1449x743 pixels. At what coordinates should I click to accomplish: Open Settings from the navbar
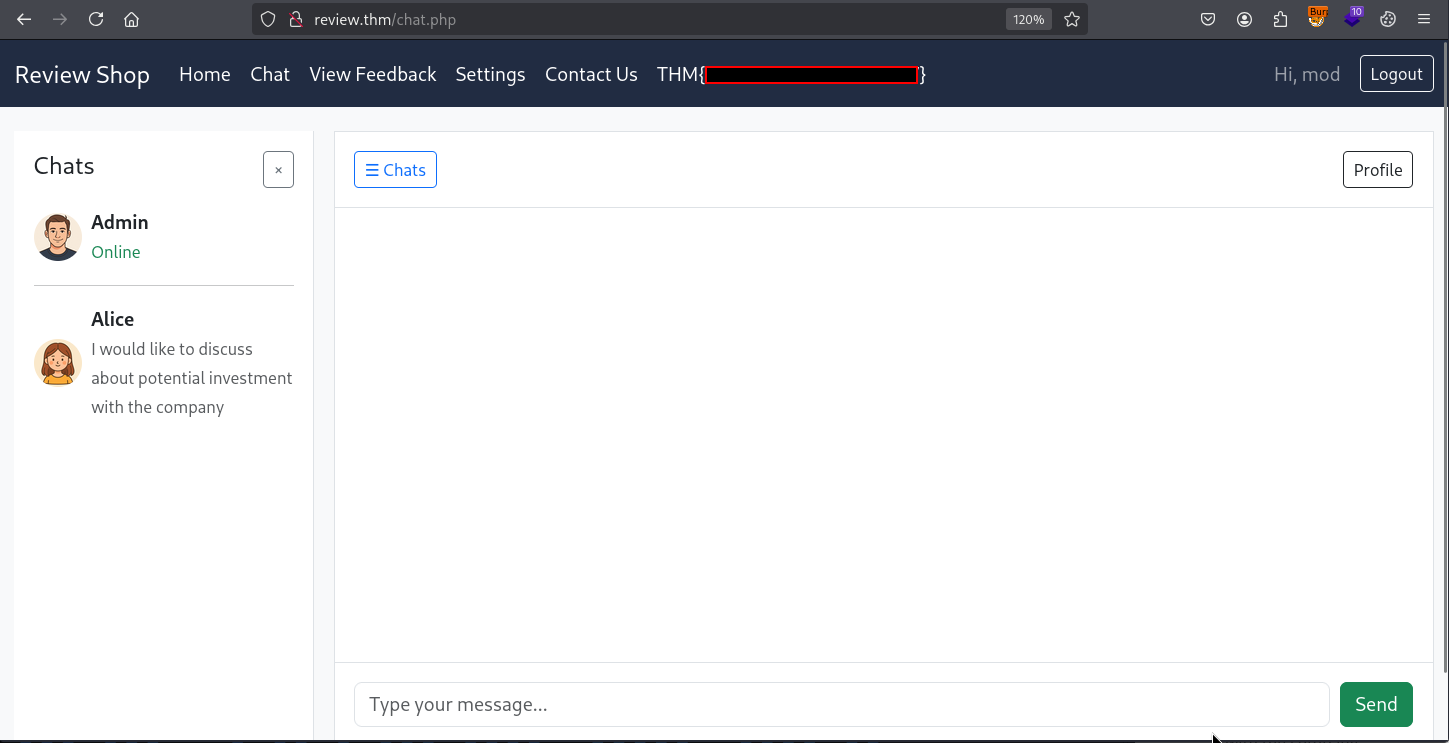490,74
